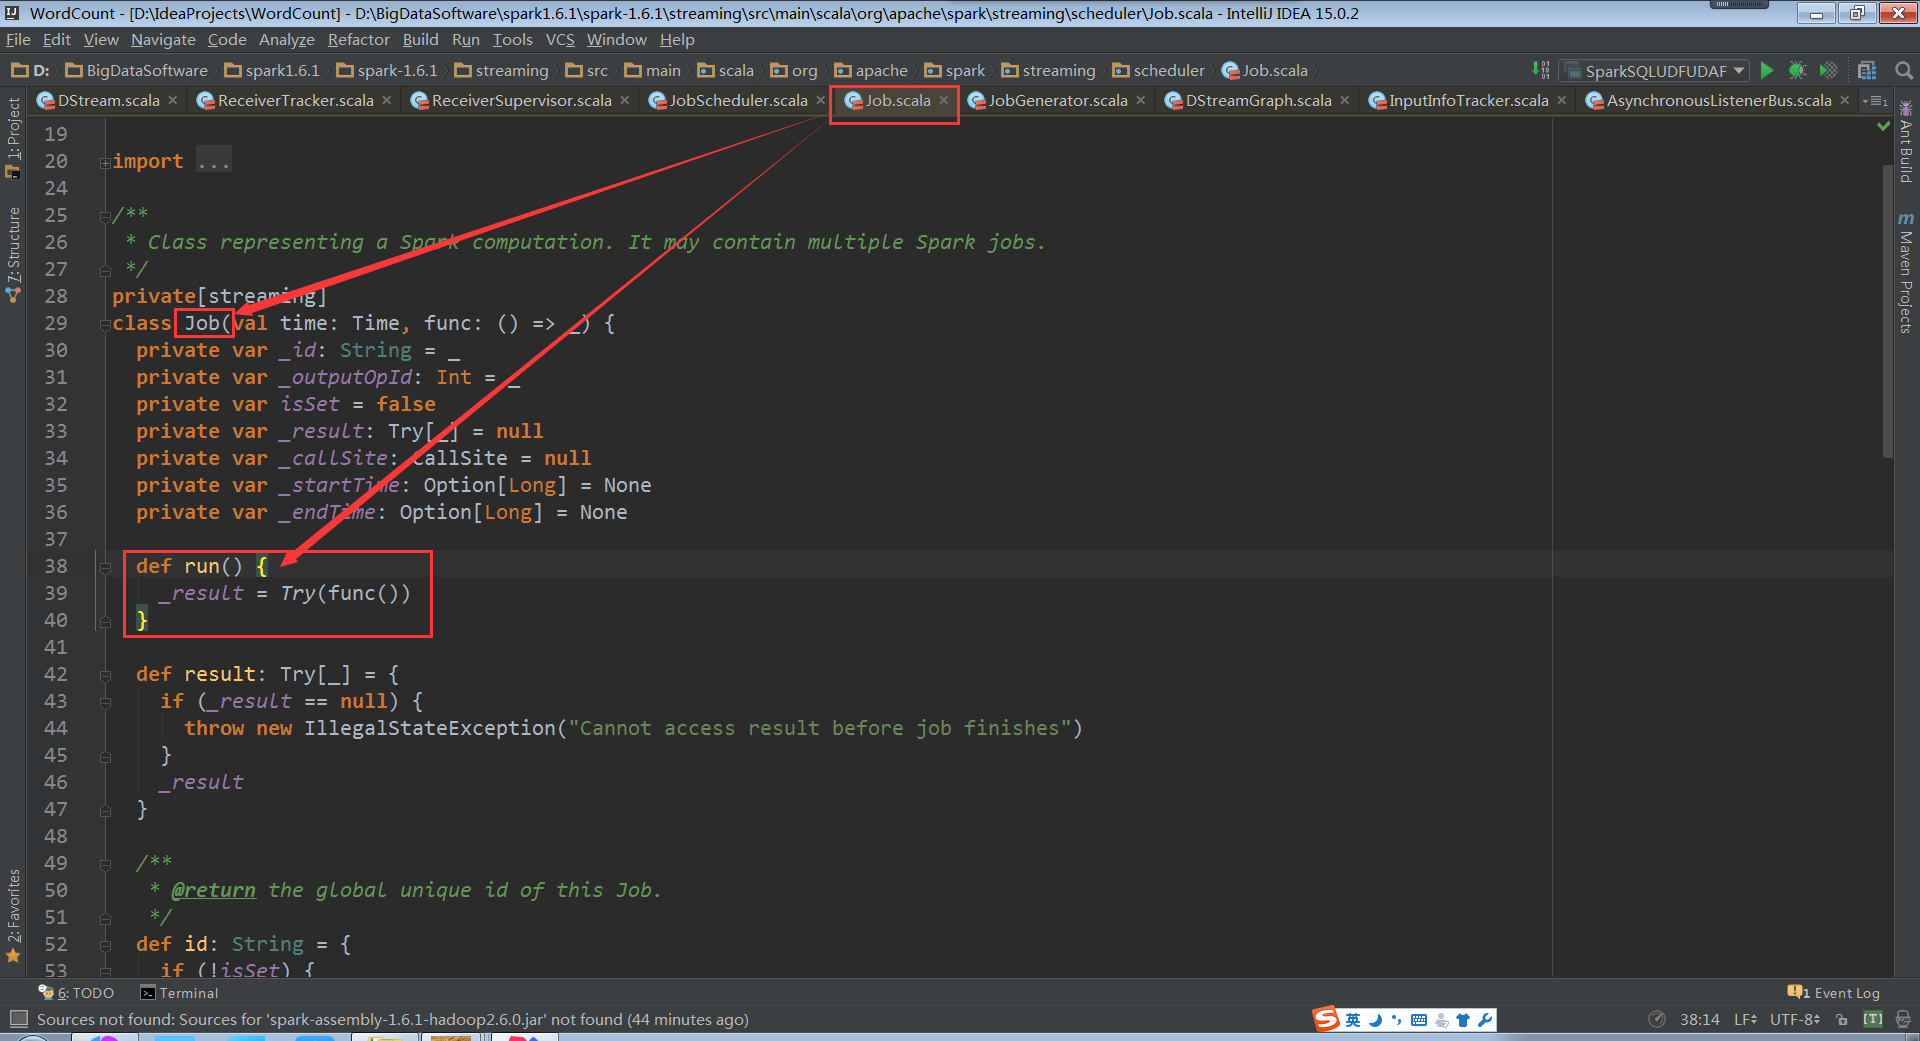
Task: Open the Hector inspections icon in status bar
Action: [1903, 1019]
